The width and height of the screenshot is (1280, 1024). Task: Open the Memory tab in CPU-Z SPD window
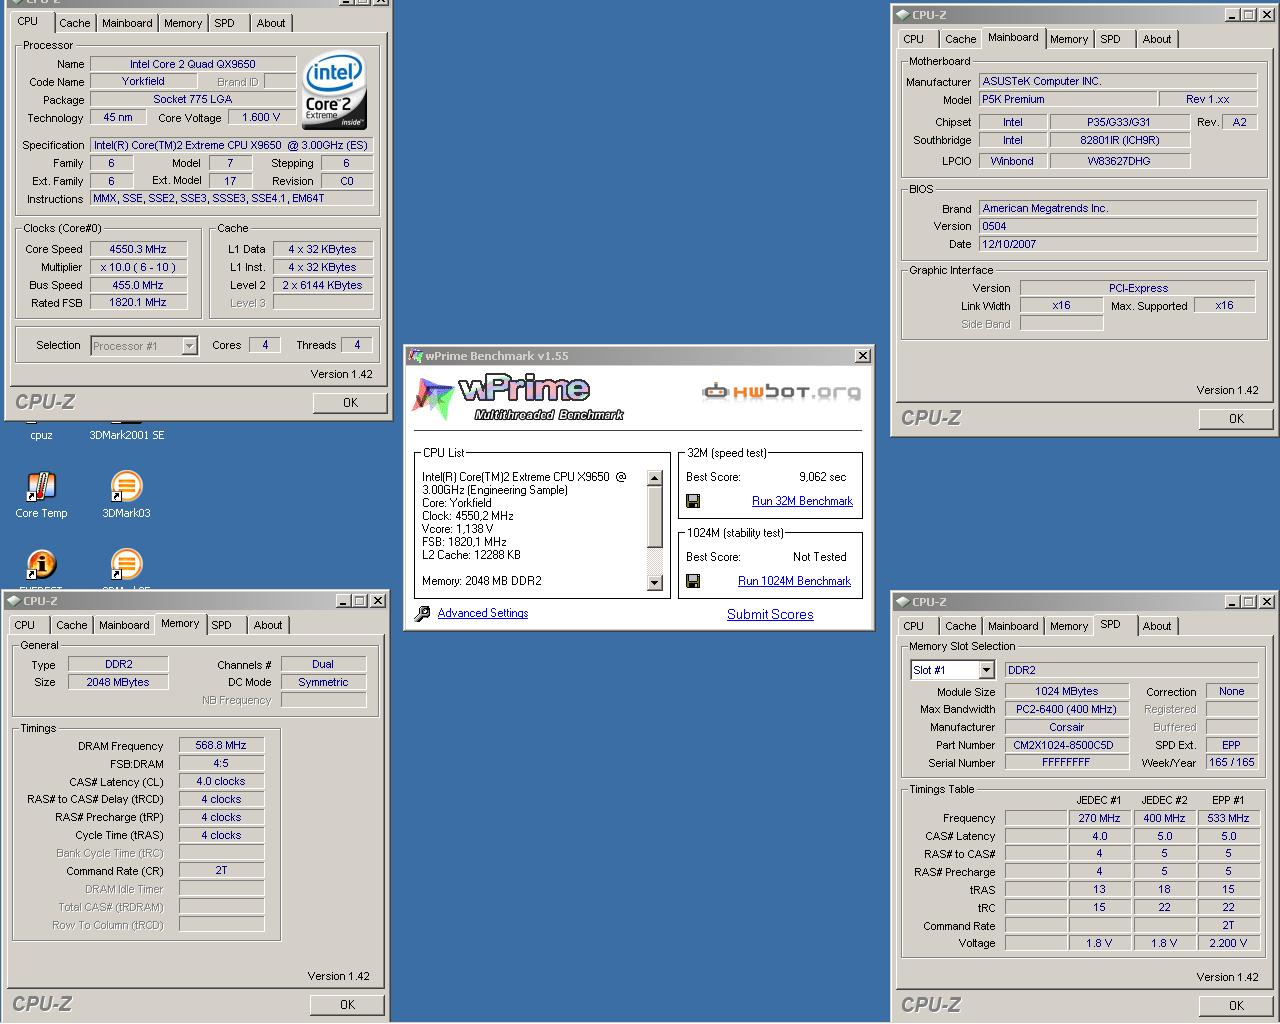coord(1069,626)
